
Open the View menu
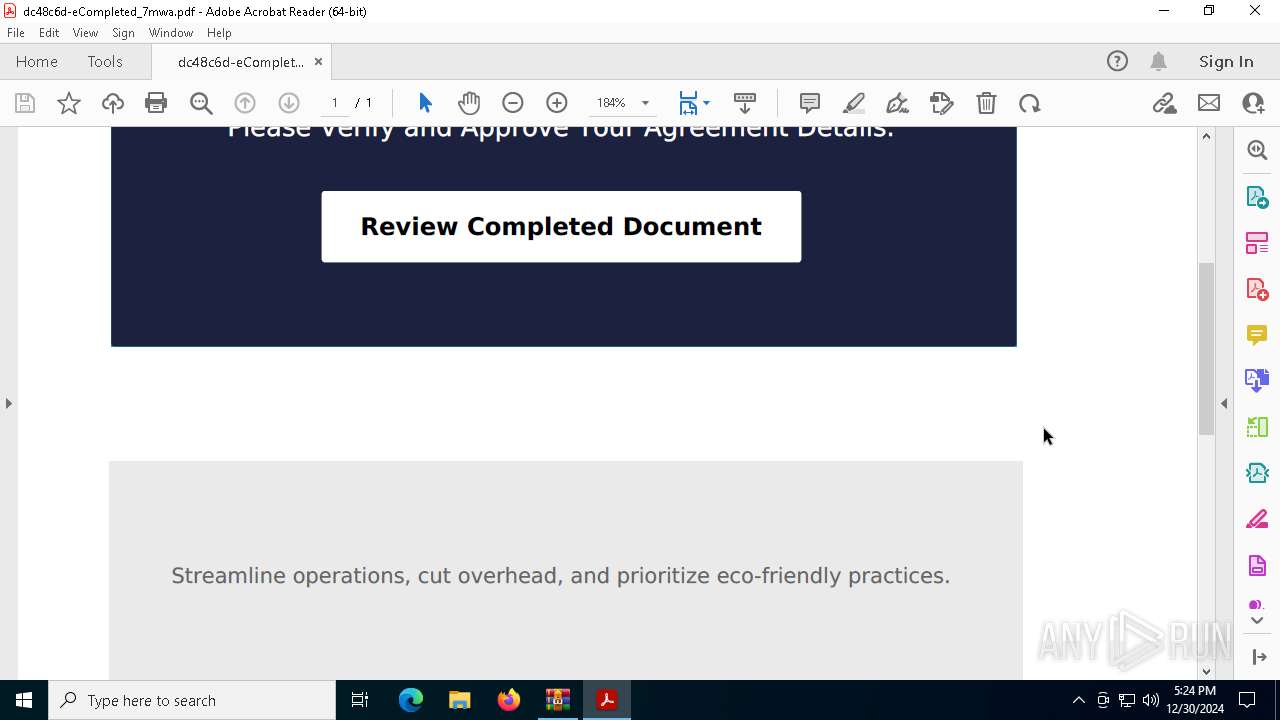[x=85, y=33]
